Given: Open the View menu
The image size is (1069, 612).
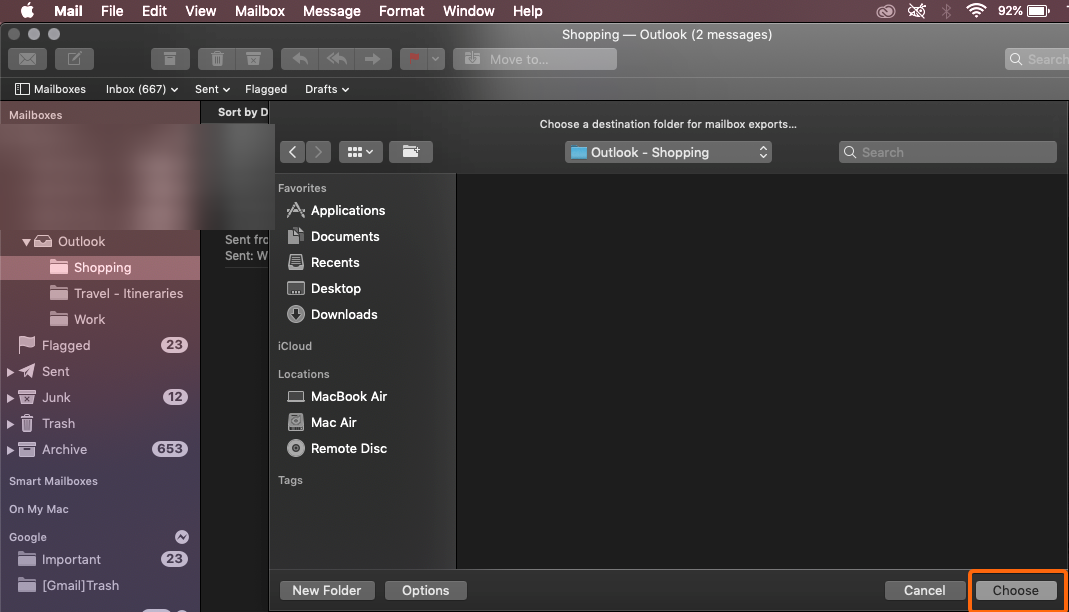Looking at the screenshot, I should pyautogui.click(x=200, y=11).
